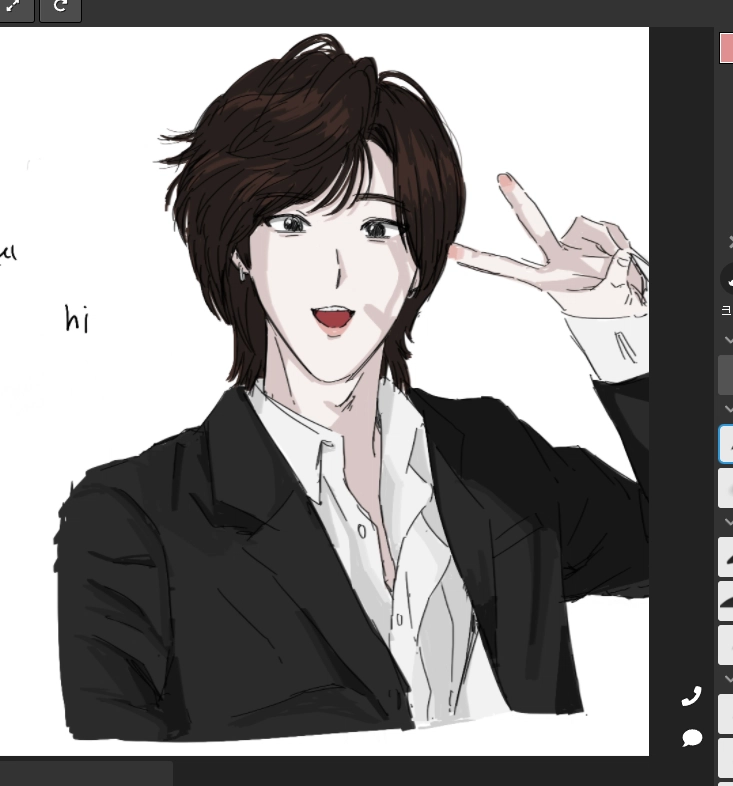
Task: Click the fullscreen expand arrows icon
Action: pos(14,6)
